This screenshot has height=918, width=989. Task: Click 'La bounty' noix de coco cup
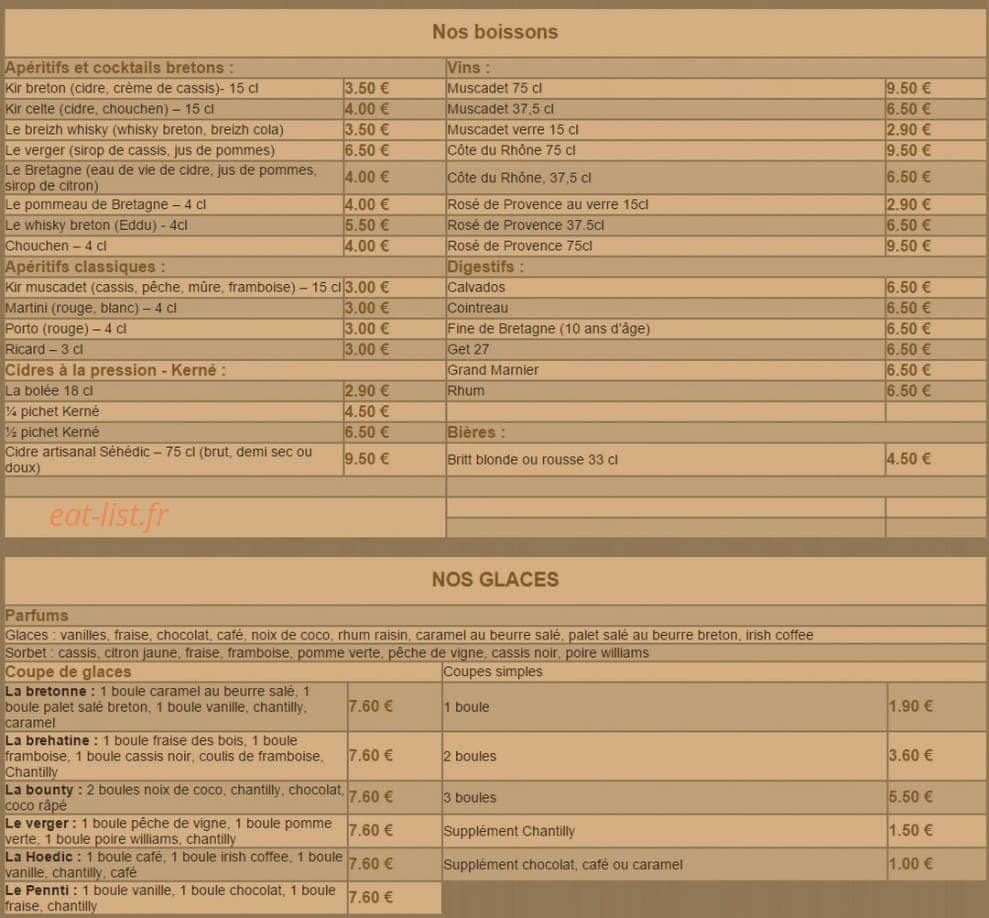[175, 798]
